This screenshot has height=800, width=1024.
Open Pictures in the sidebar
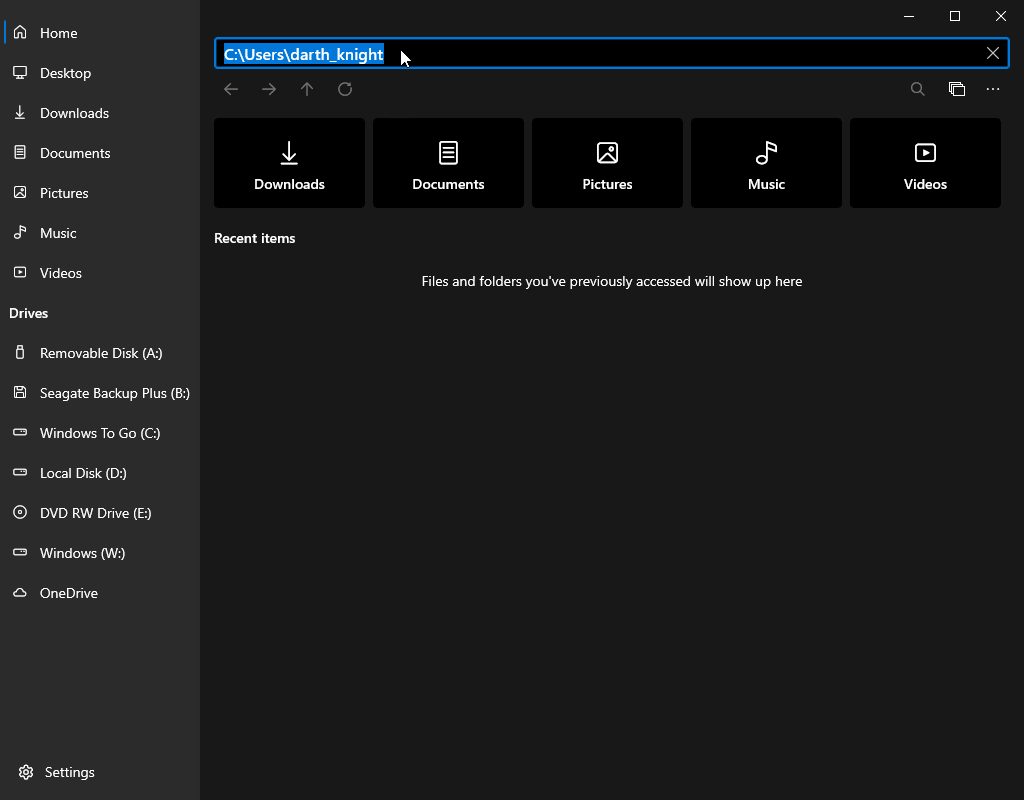click(100, 193)
